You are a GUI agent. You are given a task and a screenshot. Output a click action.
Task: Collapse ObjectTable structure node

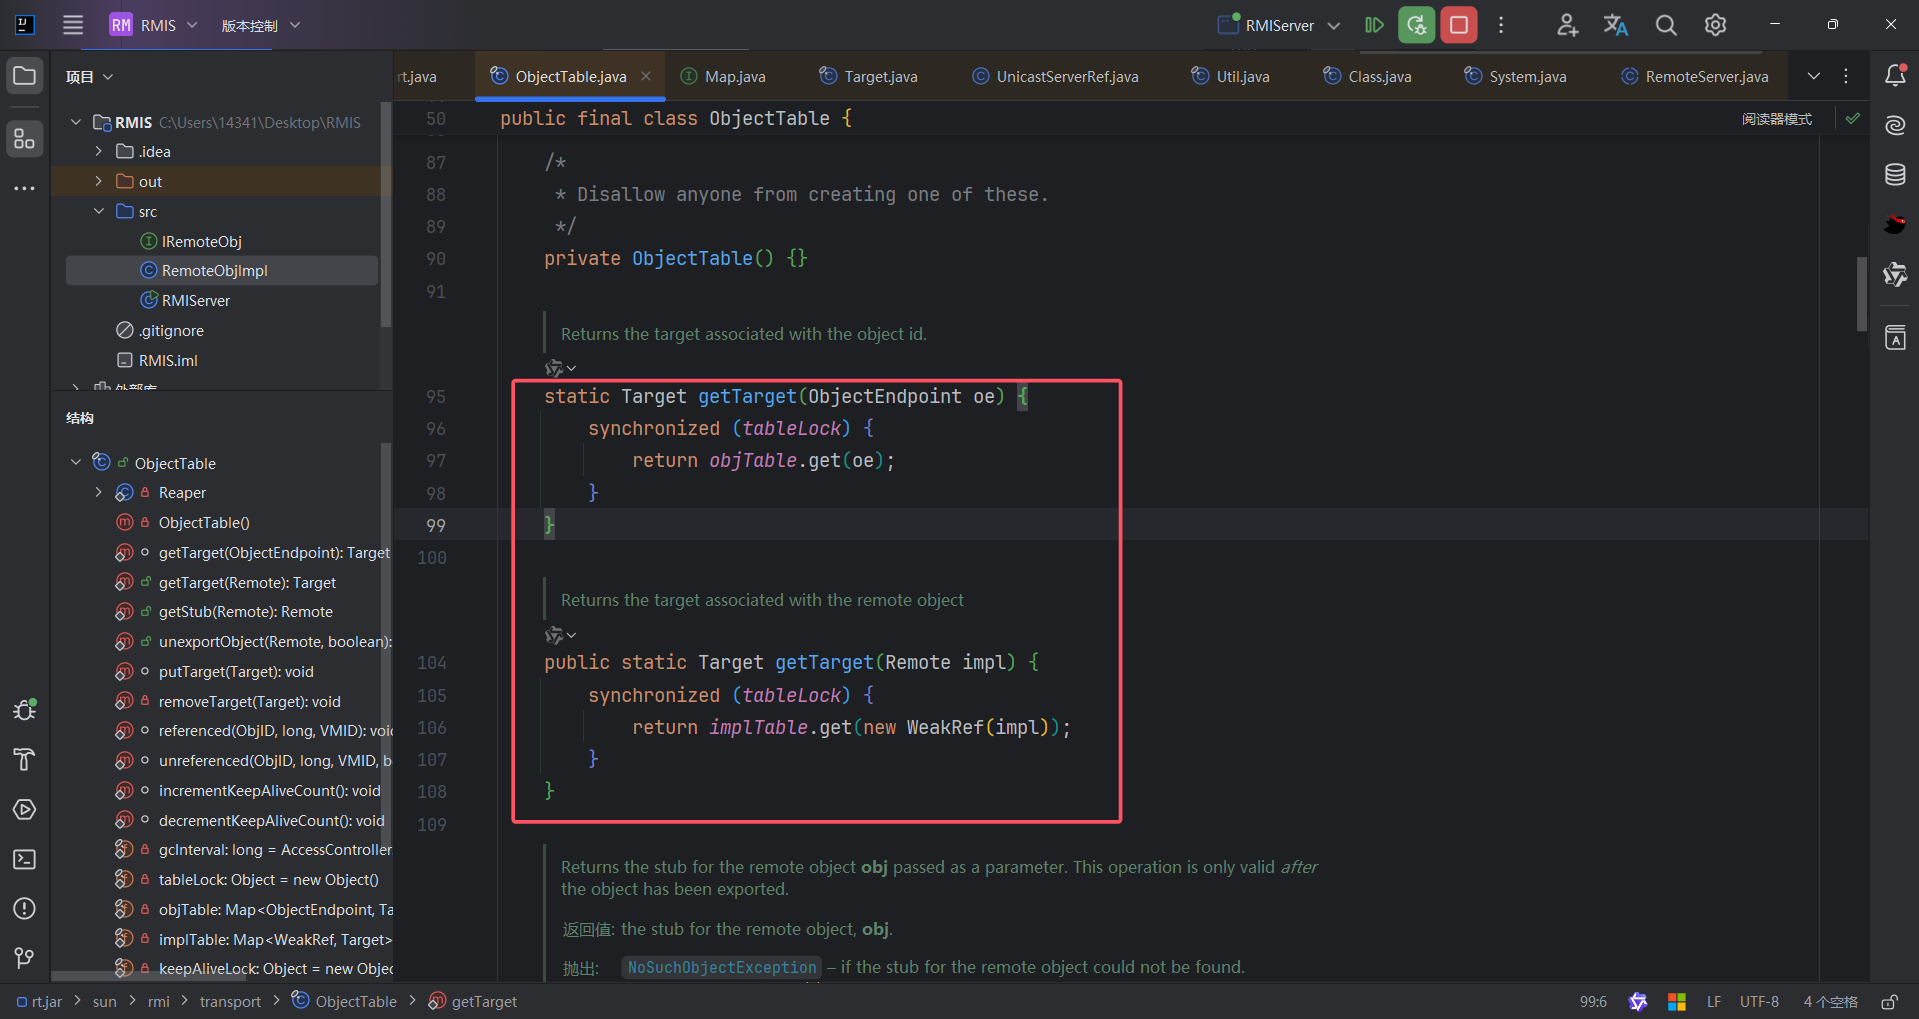(76, 462)
